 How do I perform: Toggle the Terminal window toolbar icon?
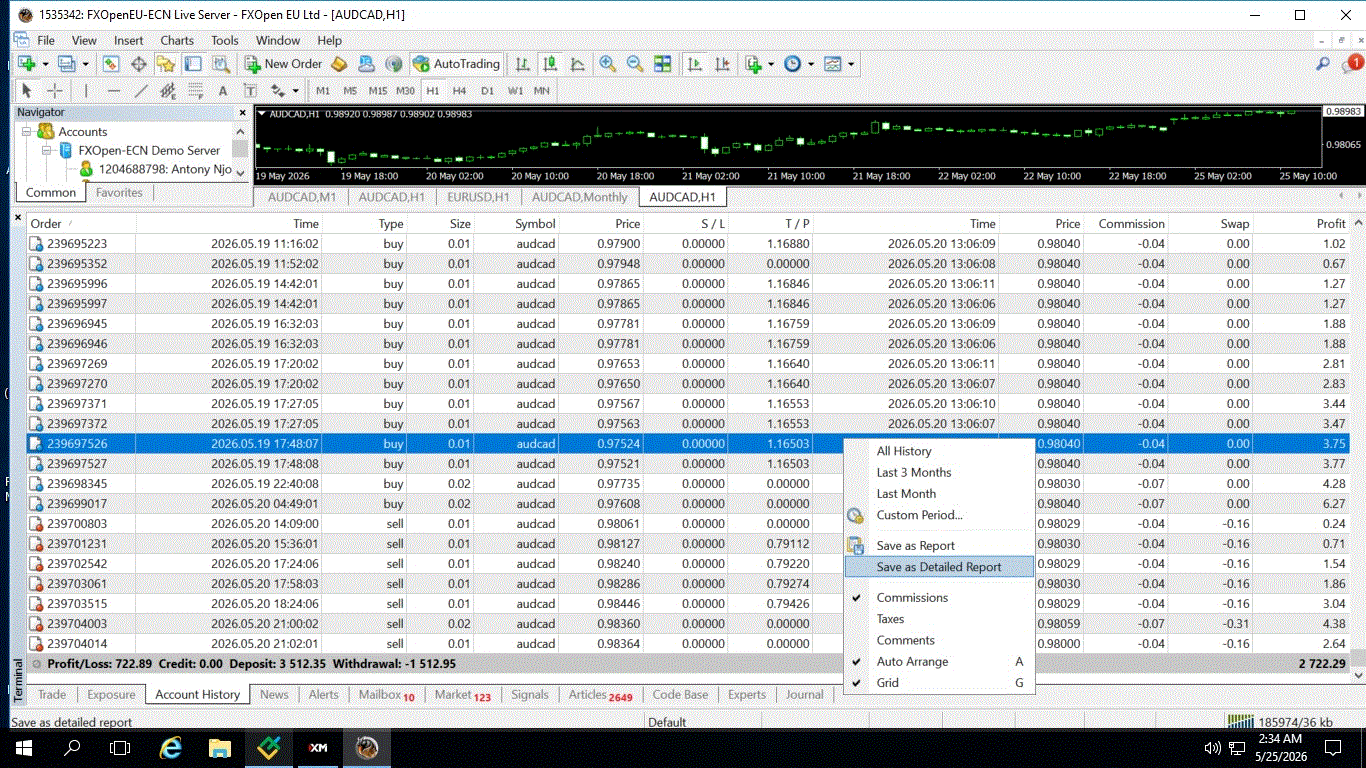pyautogui.click(x=193, y=64)
